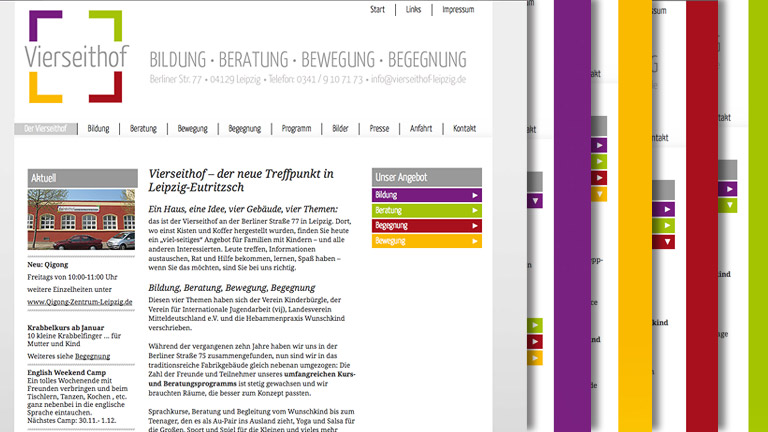Viewport: 768px width, 432px height.
Task: Click the arrow icon on Bewegung bar
Action: [x=475, y=241]
